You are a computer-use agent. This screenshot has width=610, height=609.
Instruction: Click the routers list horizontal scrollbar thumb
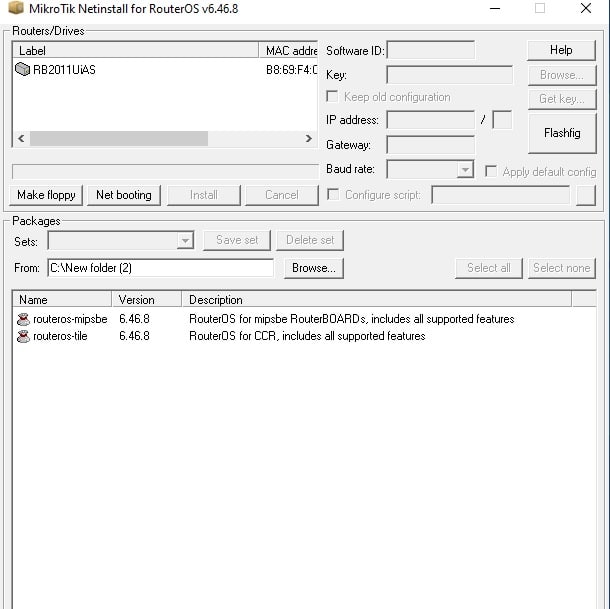click(119, 139)
